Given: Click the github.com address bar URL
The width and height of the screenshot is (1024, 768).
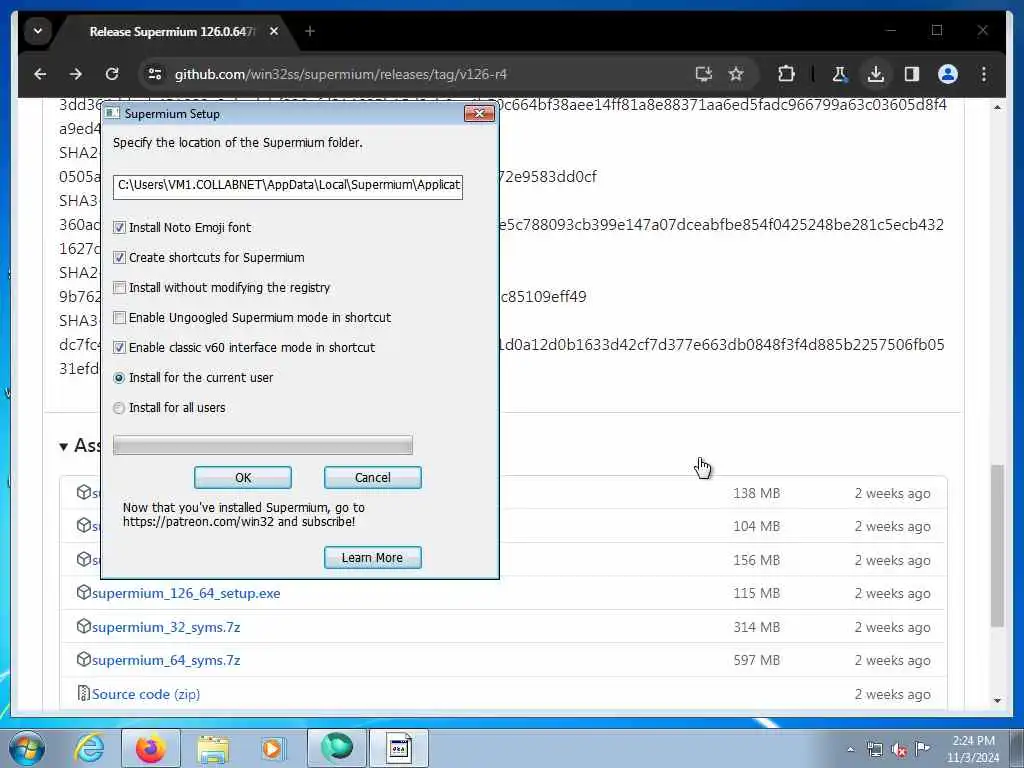Looking at the screenshot, I should point(340,74).
